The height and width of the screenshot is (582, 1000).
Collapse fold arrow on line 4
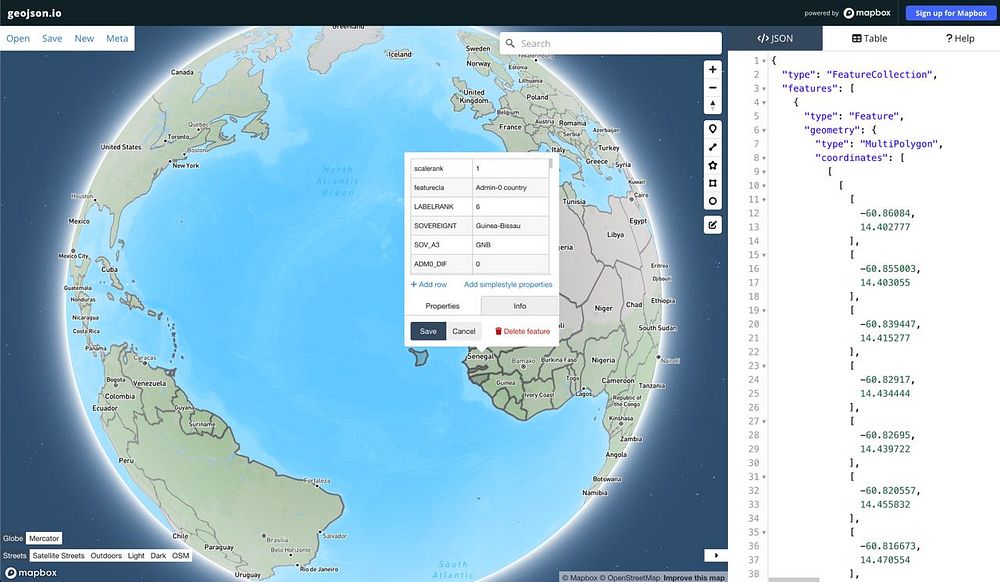pos(764,103)
